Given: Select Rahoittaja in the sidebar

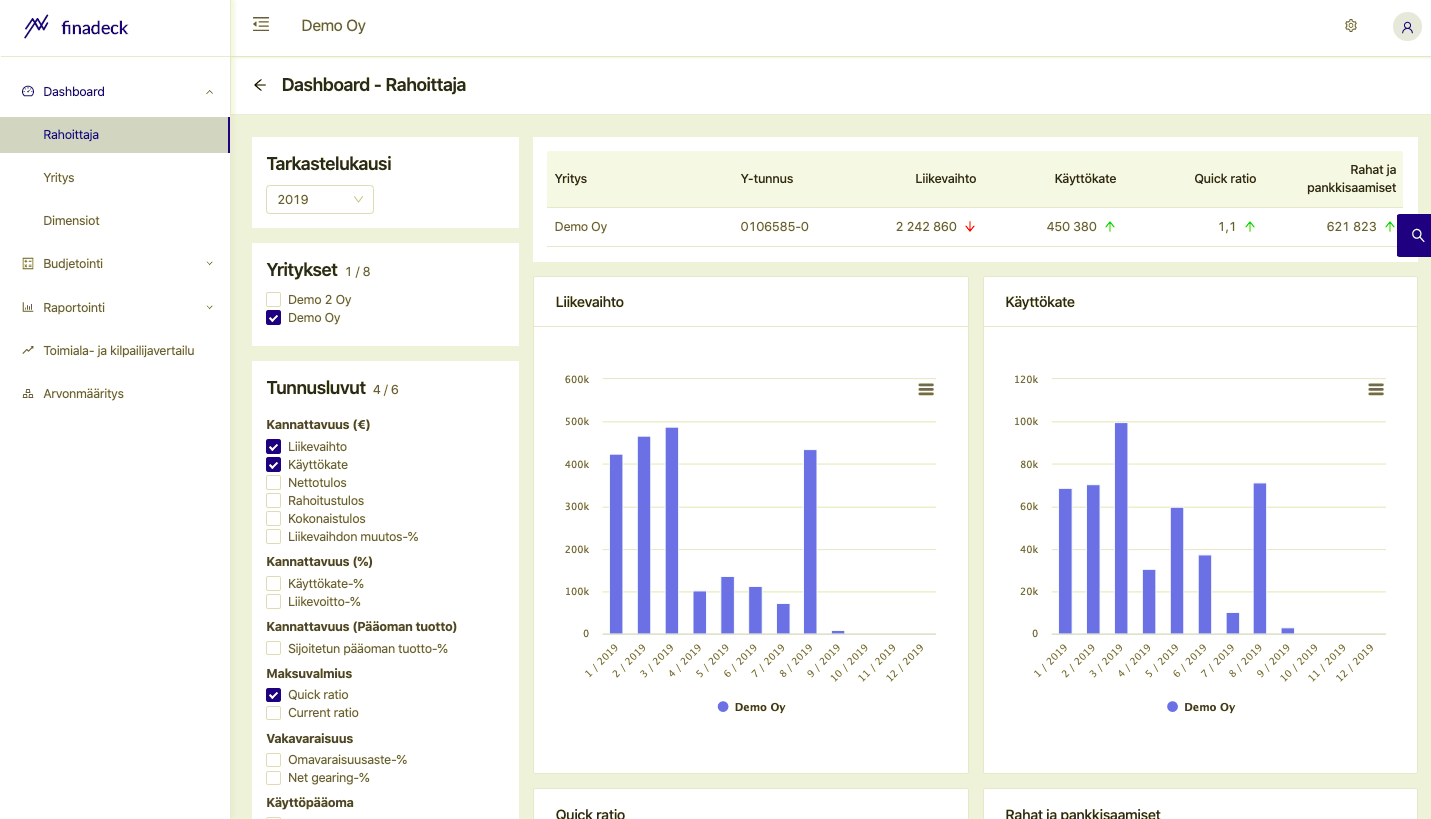Looking at the screenshot, I should [115, 135].
